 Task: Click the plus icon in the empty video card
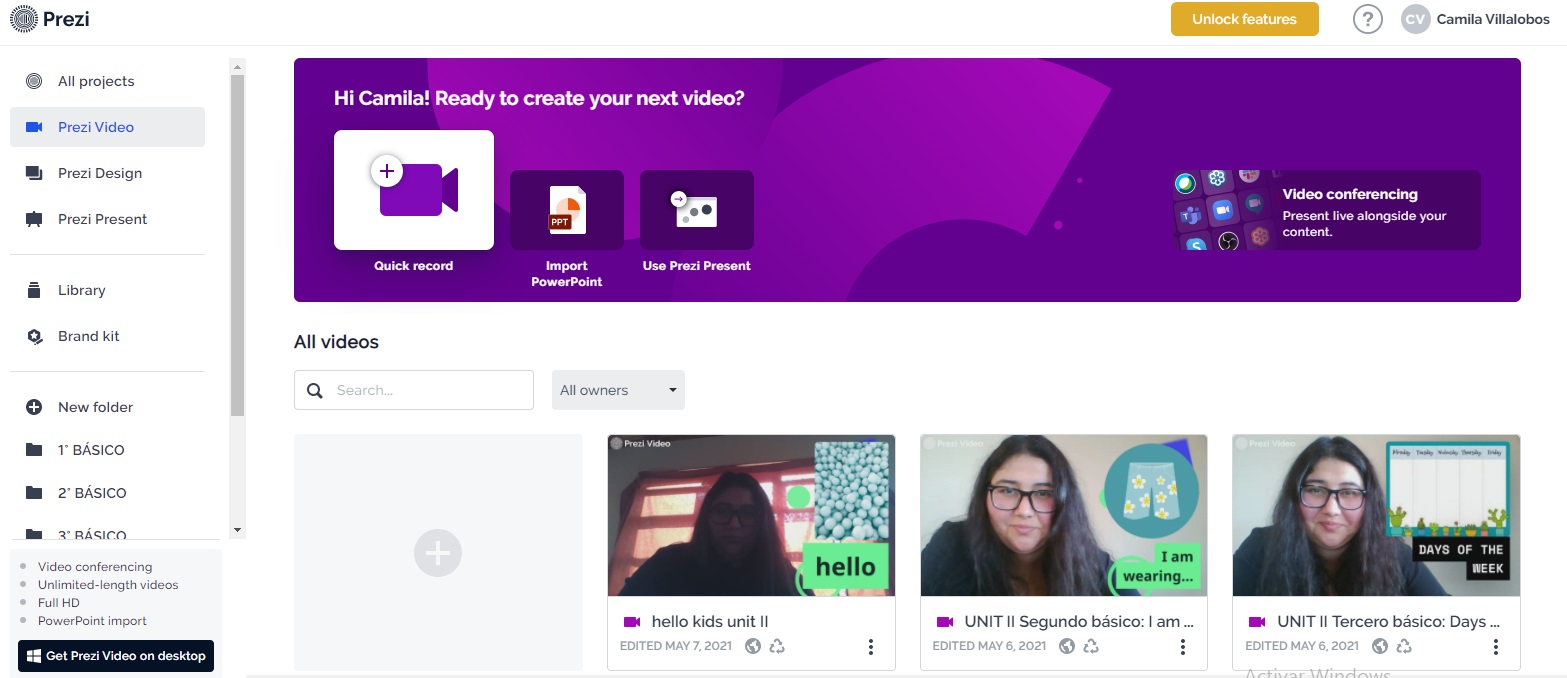[x=438, y=553]
